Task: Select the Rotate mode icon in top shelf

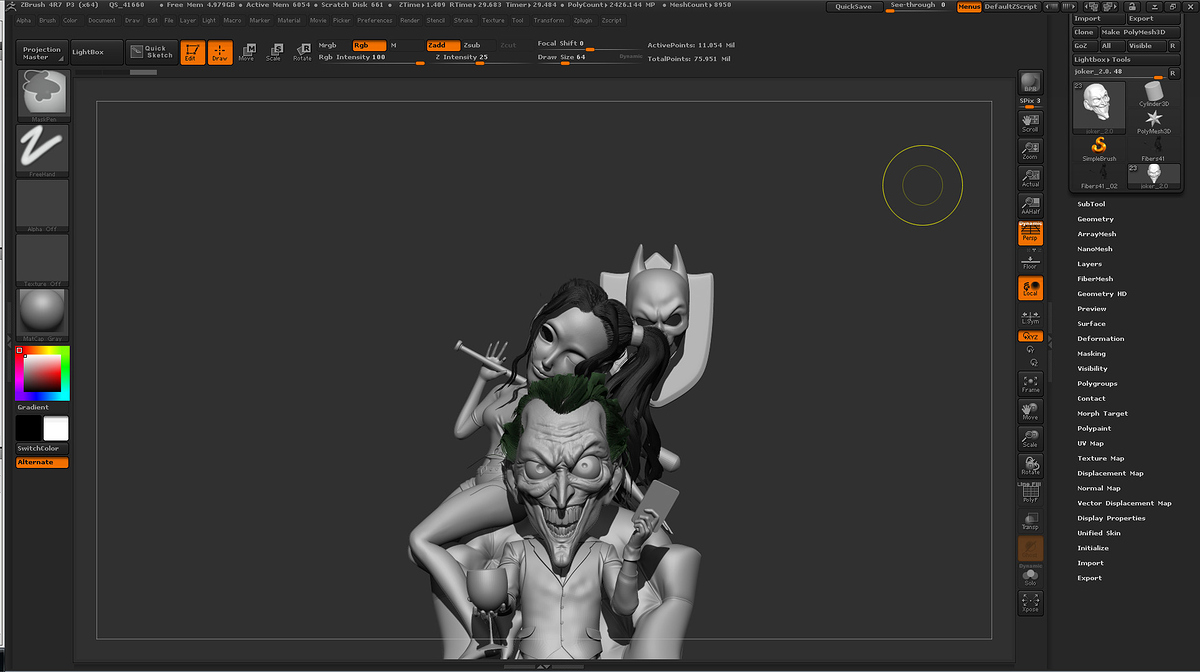Action: [x=302, y=52]
